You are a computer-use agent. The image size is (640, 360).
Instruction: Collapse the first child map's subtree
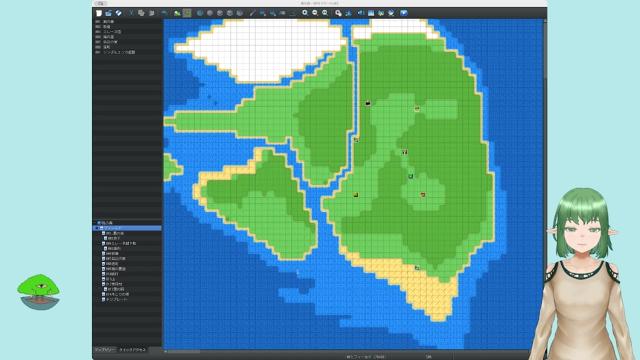tap(100, 233)
